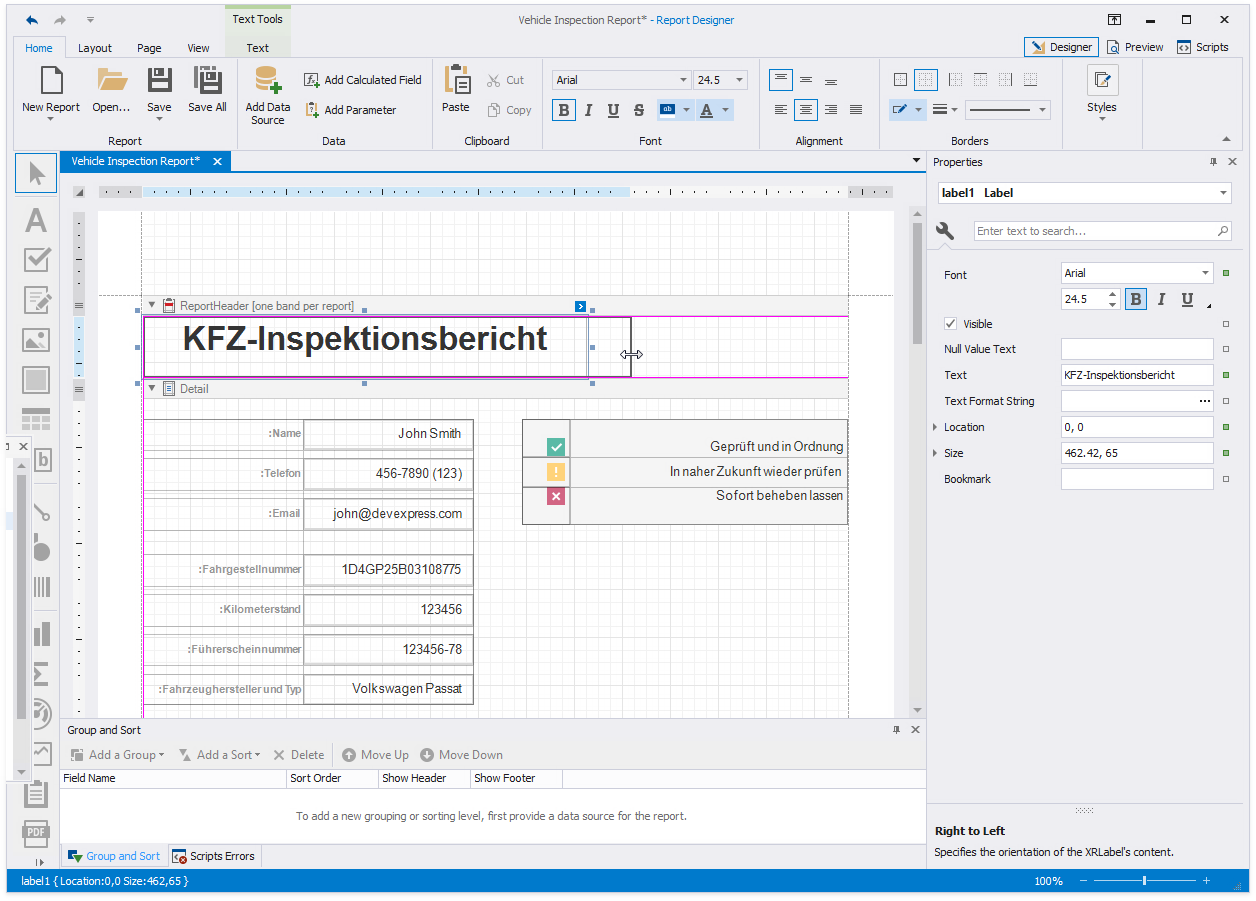Screen dimensions: 1256x901
Task: Click the Save All icon
Action: coord(207,81)
